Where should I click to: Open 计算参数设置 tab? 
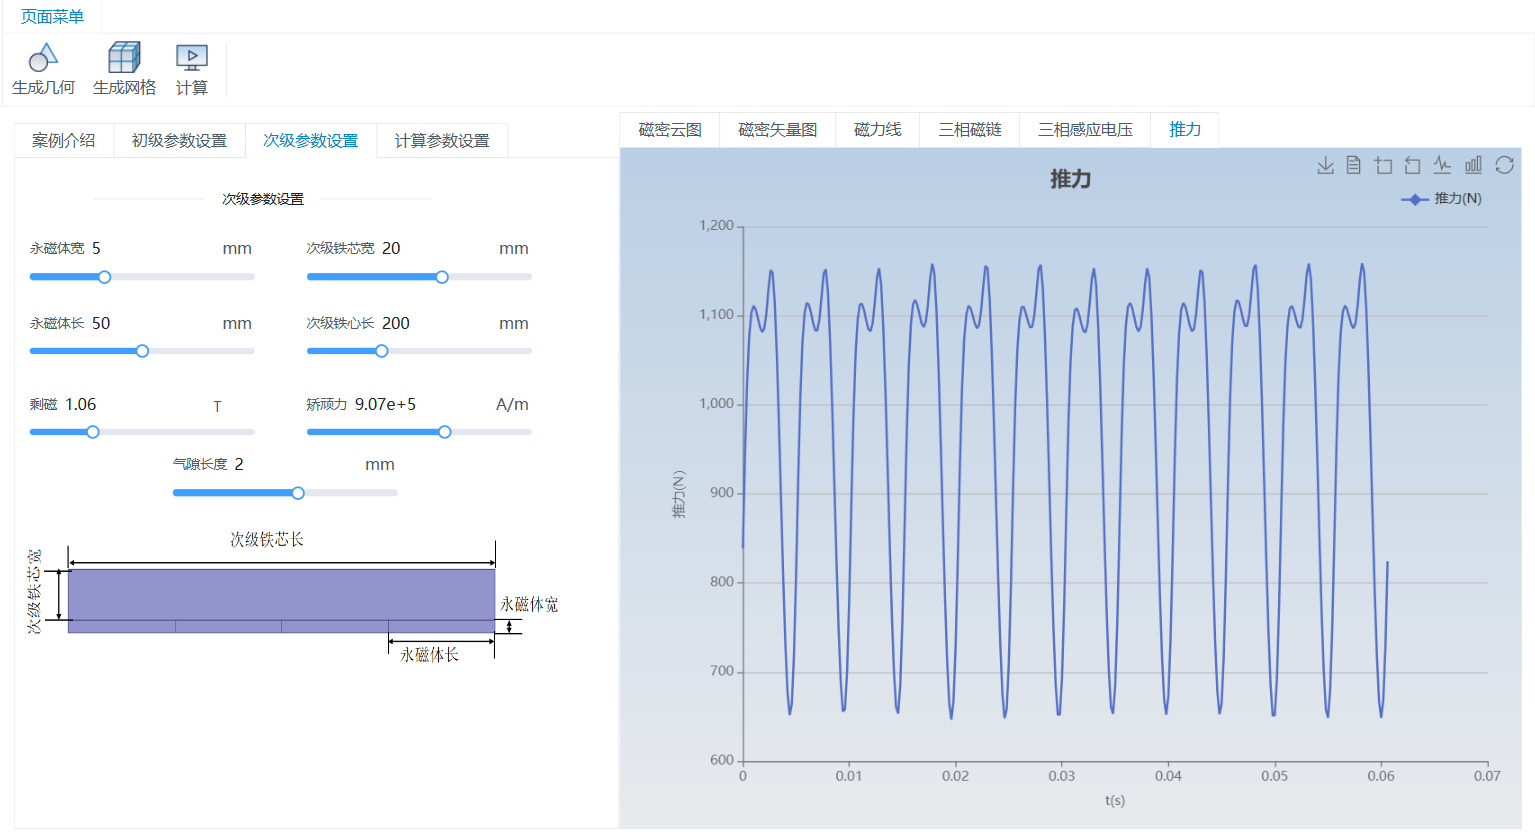[442, 141]
